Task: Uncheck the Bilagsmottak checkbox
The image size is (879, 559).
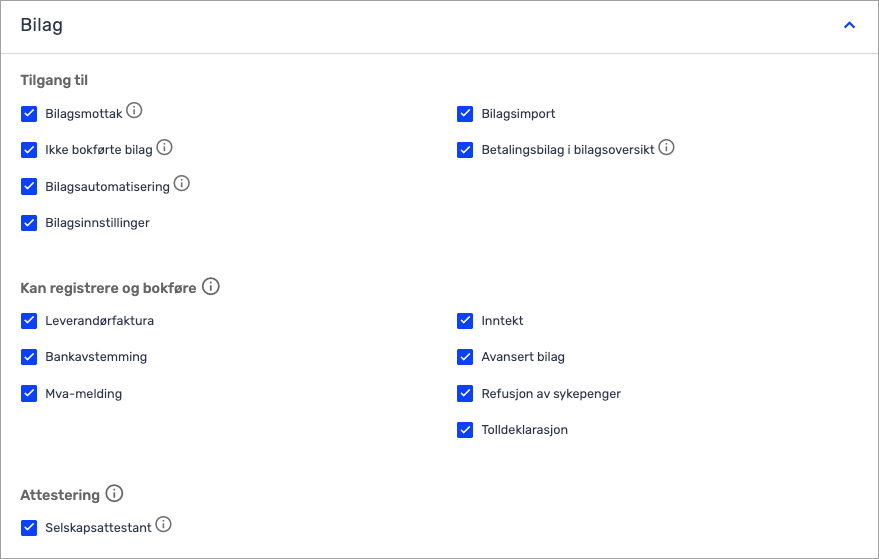Action: [29, 114]
